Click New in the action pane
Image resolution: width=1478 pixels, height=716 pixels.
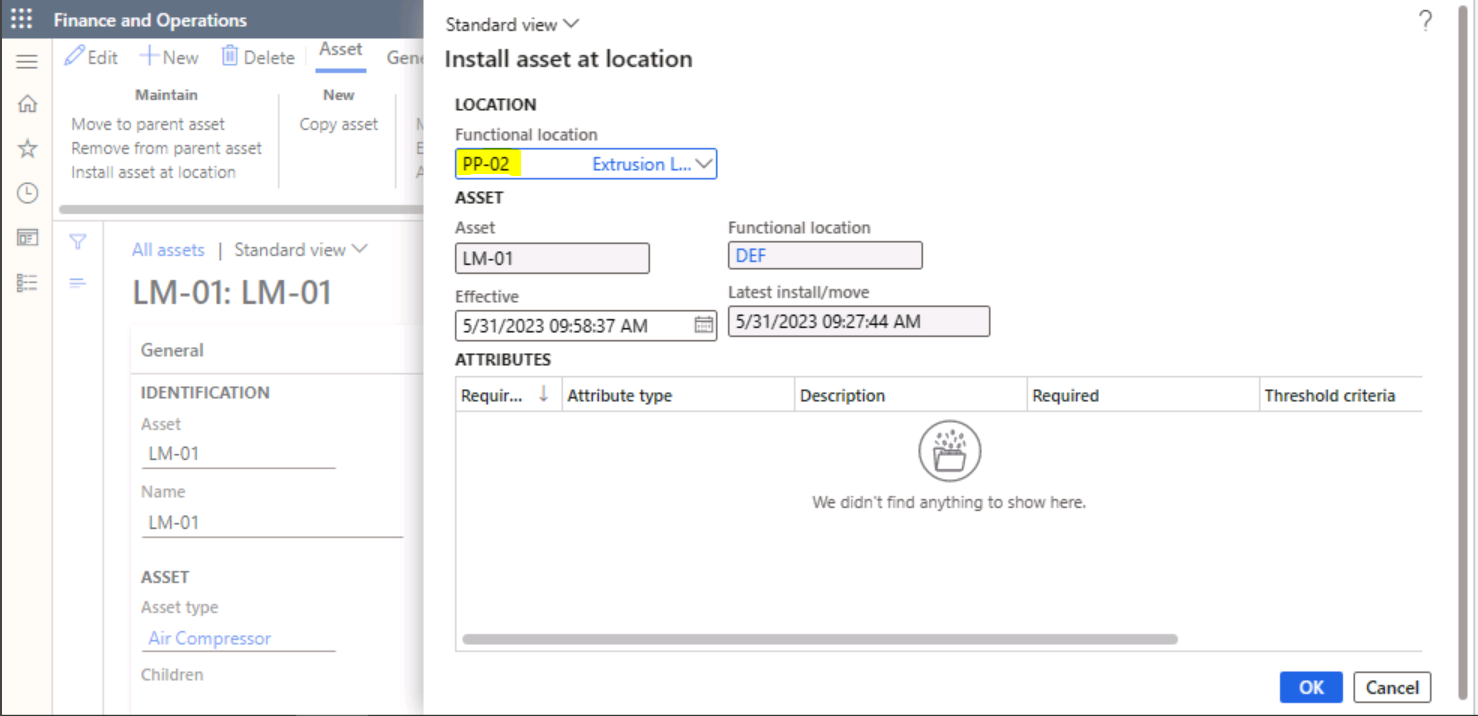click(169, 57)
